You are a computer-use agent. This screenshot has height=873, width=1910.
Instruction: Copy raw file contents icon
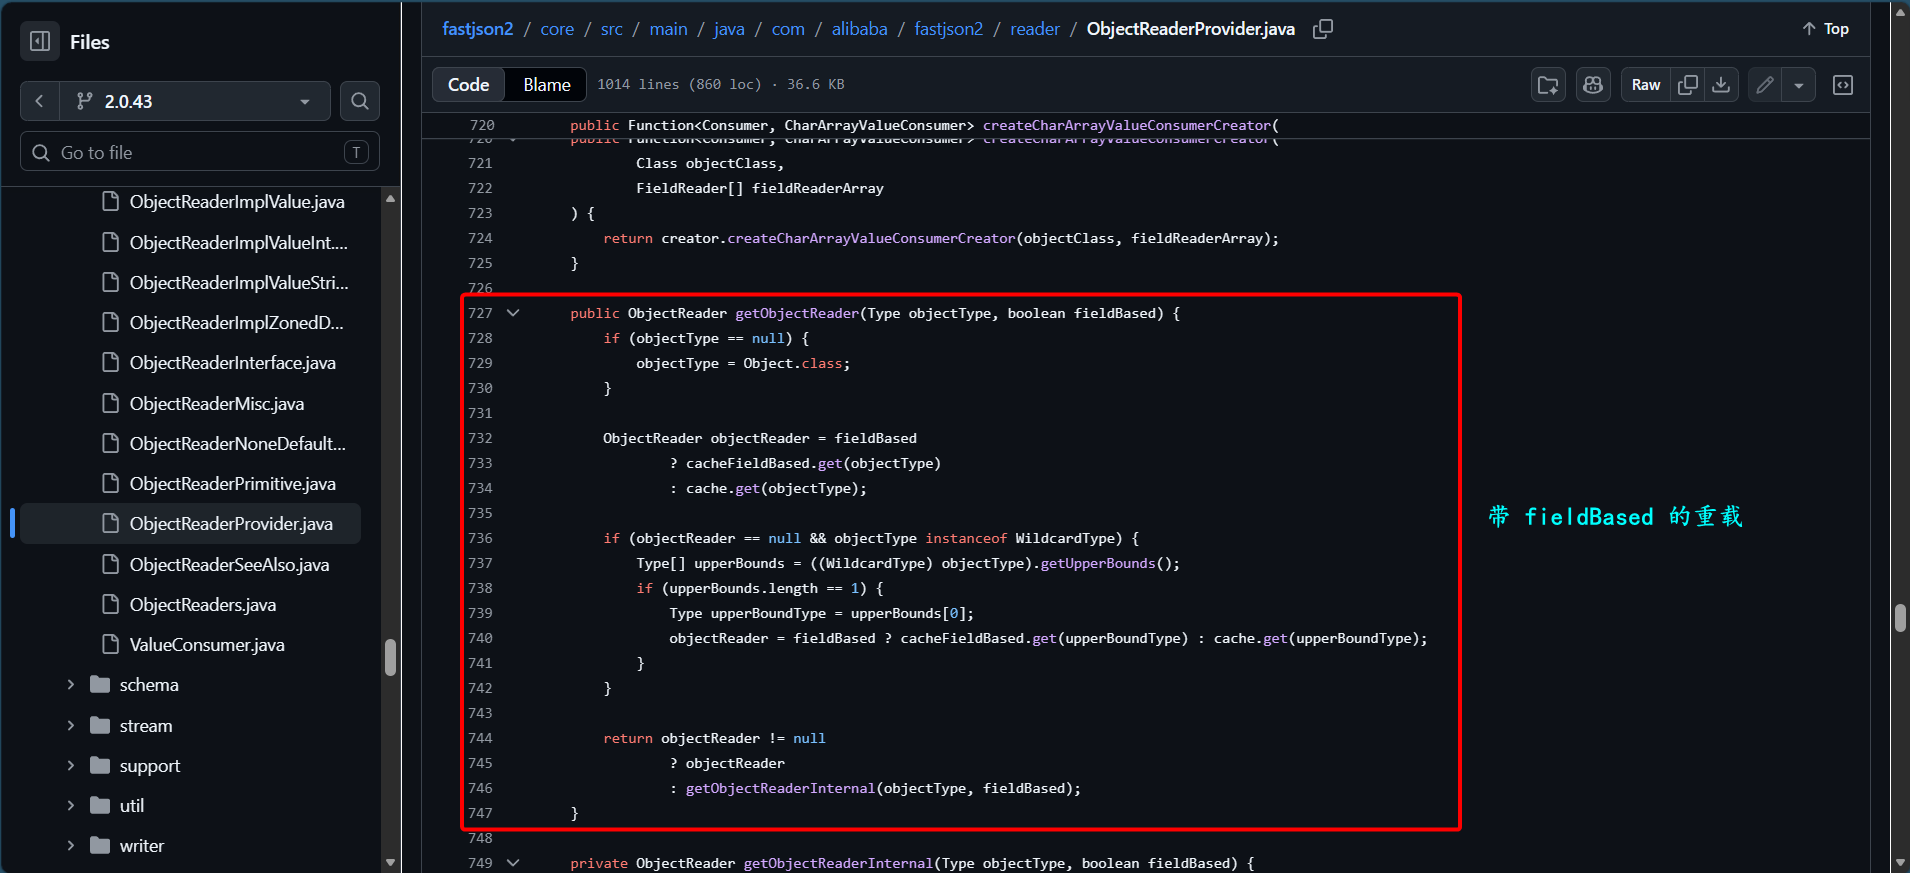(1688, 85)
